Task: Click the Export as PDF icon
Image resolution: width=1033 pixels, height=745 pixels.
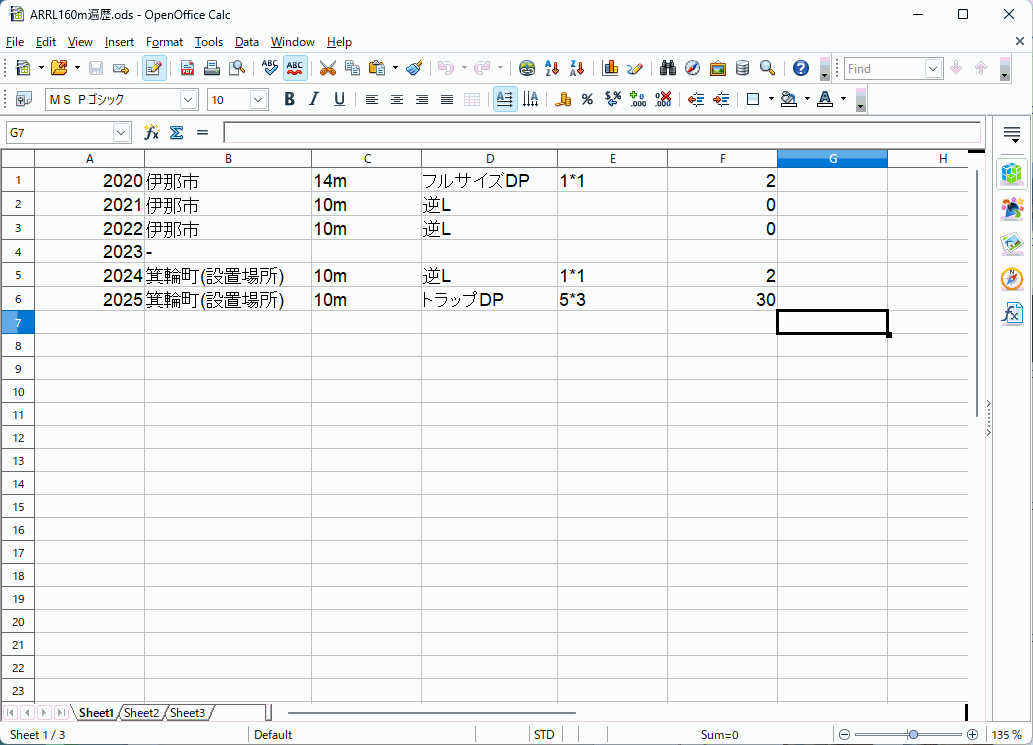Action: [x=187, y=68]
